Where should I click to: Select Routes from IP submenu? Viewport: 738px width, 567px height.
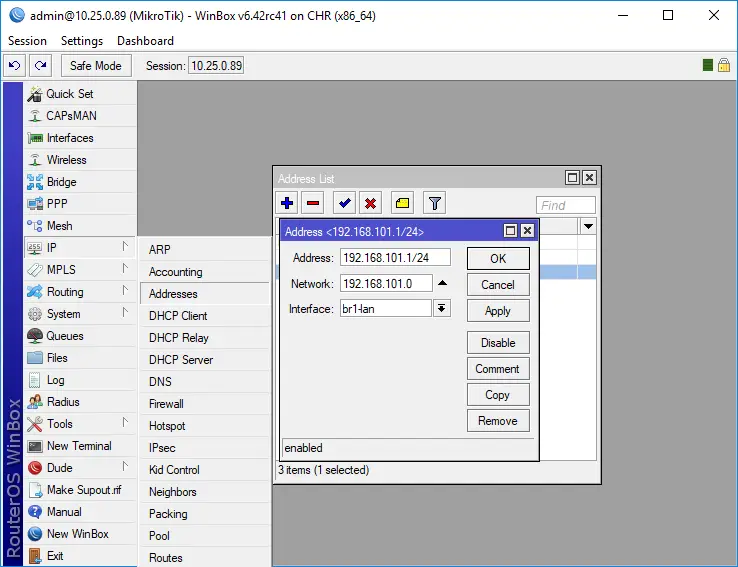tap(205, 558)
